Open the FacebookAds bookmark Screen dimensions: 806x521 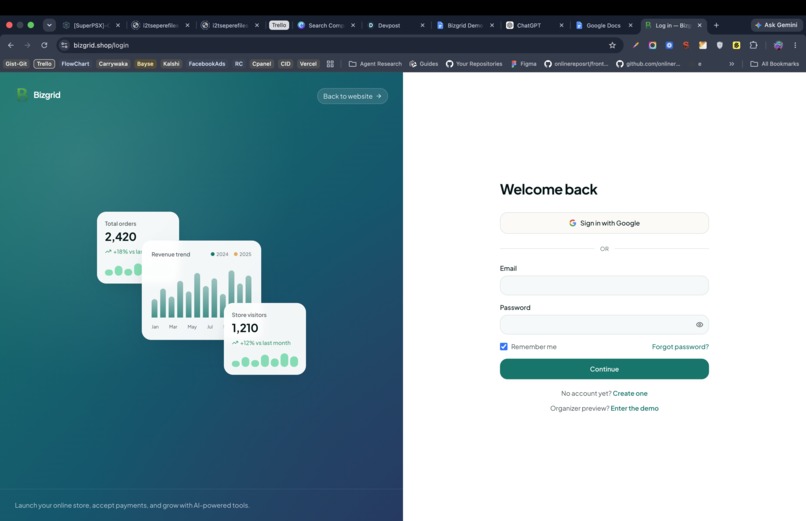207,64
